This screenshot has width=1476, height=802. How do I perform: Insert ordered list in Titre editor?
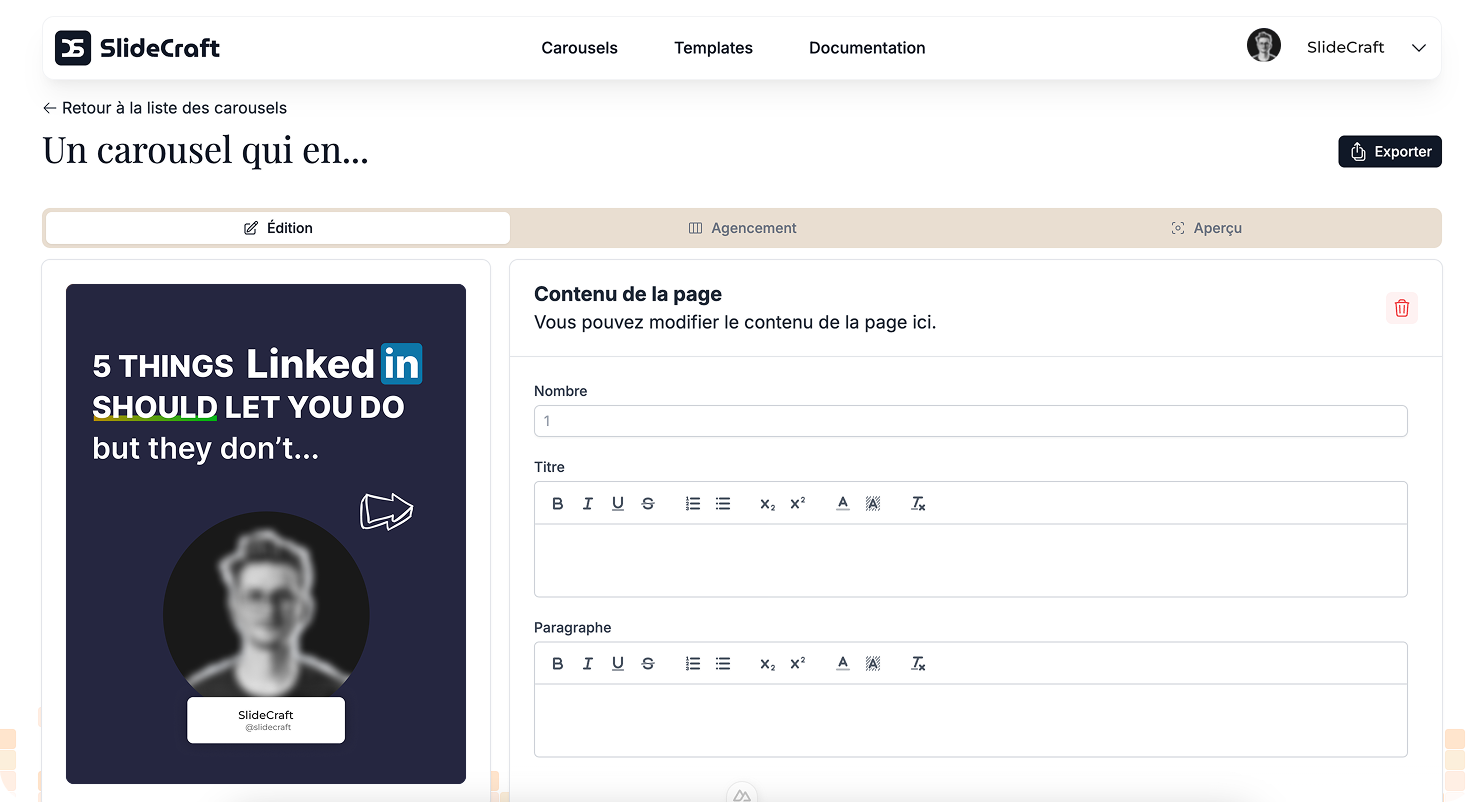[693, 504]
